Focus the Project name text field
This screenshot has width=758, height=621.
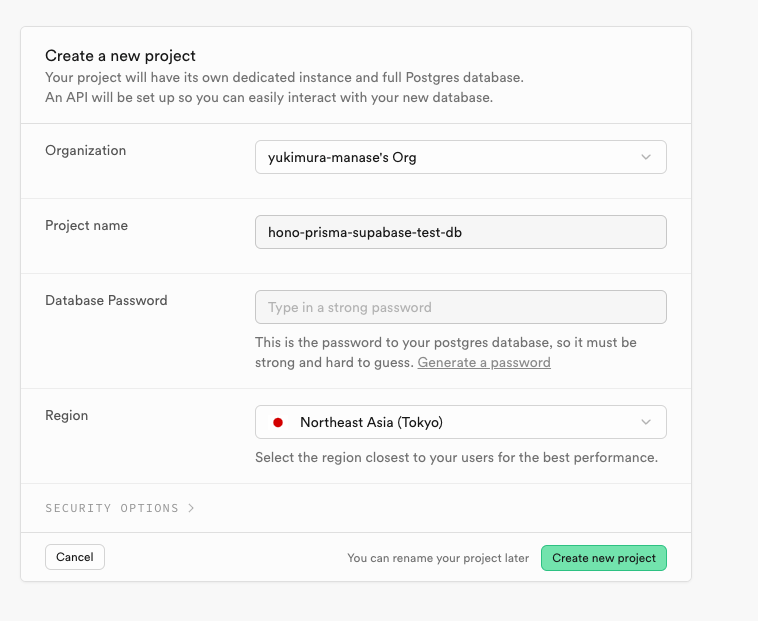click(461, 232)
